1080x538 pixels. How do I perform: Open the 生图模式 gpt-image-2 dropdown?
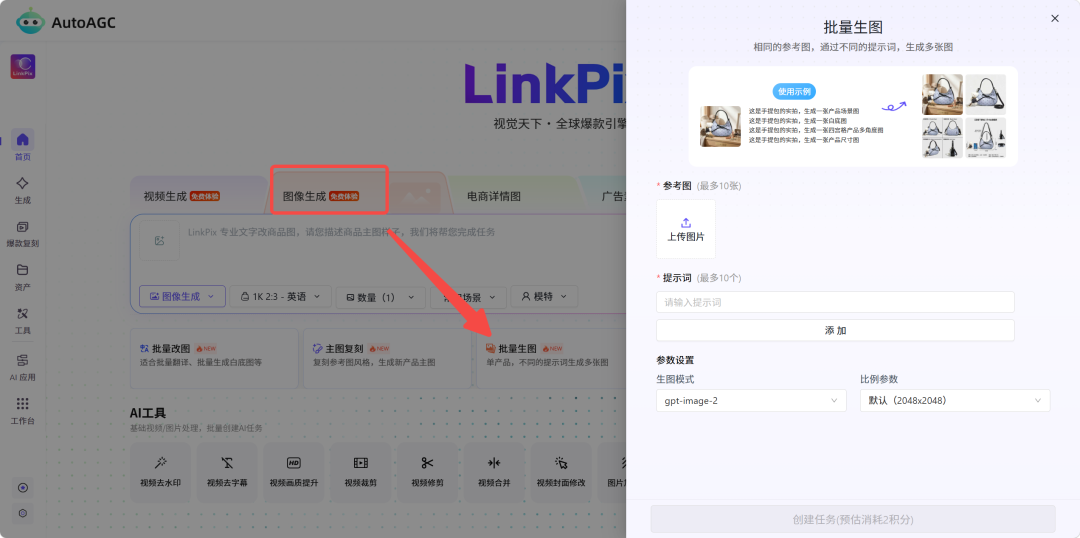coord(751,400)
